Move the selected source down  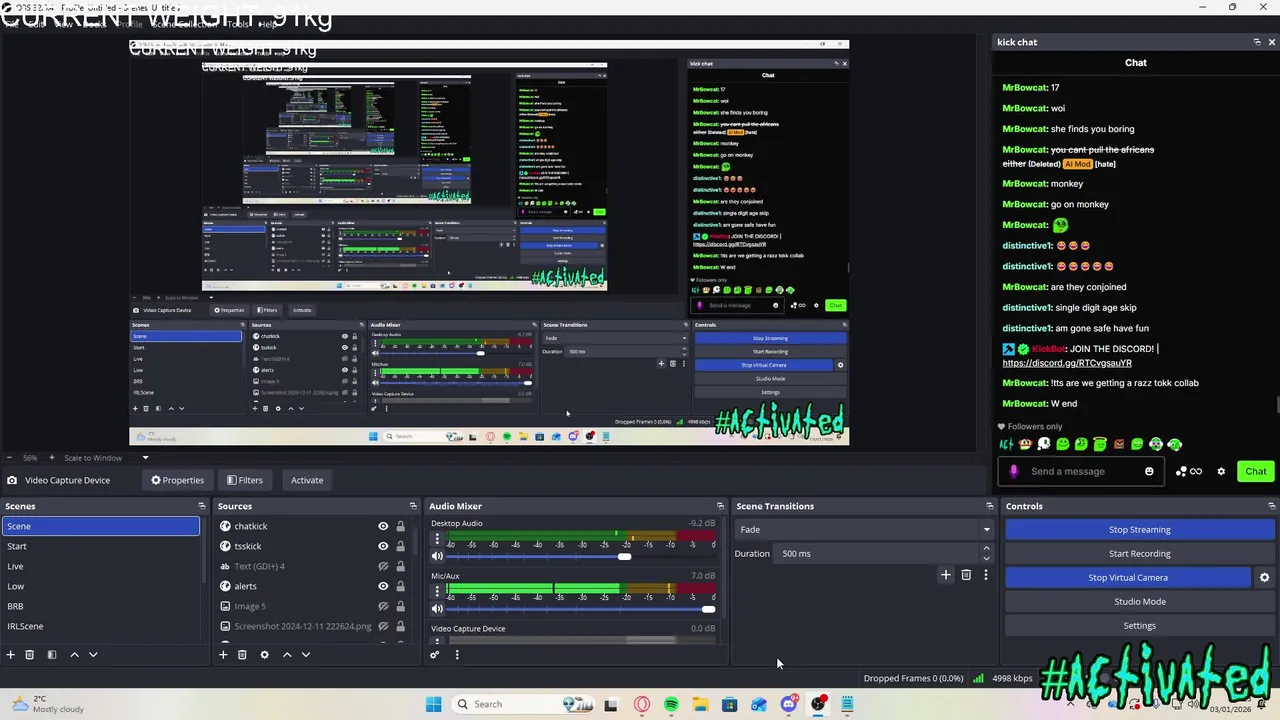pos(306,655)
